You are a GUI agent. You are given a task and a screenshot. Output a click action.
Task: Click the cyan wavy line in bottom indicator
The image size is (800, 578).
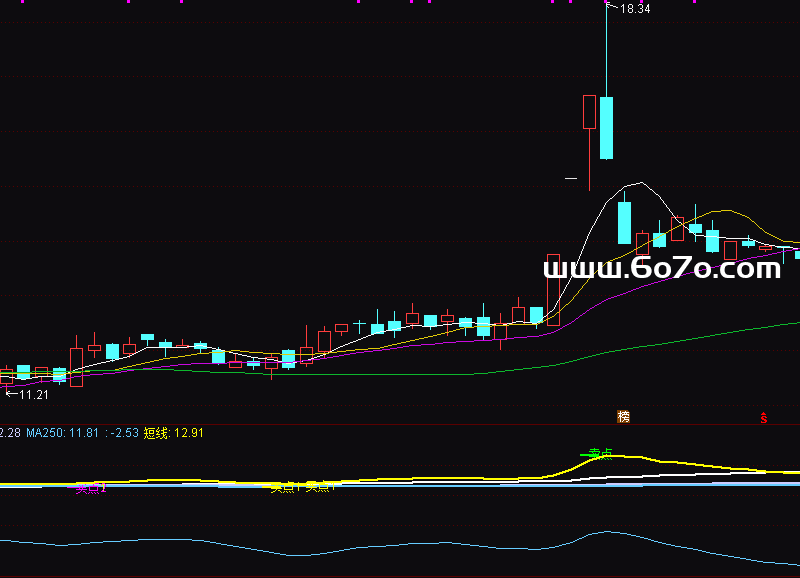tap(400, 548)
